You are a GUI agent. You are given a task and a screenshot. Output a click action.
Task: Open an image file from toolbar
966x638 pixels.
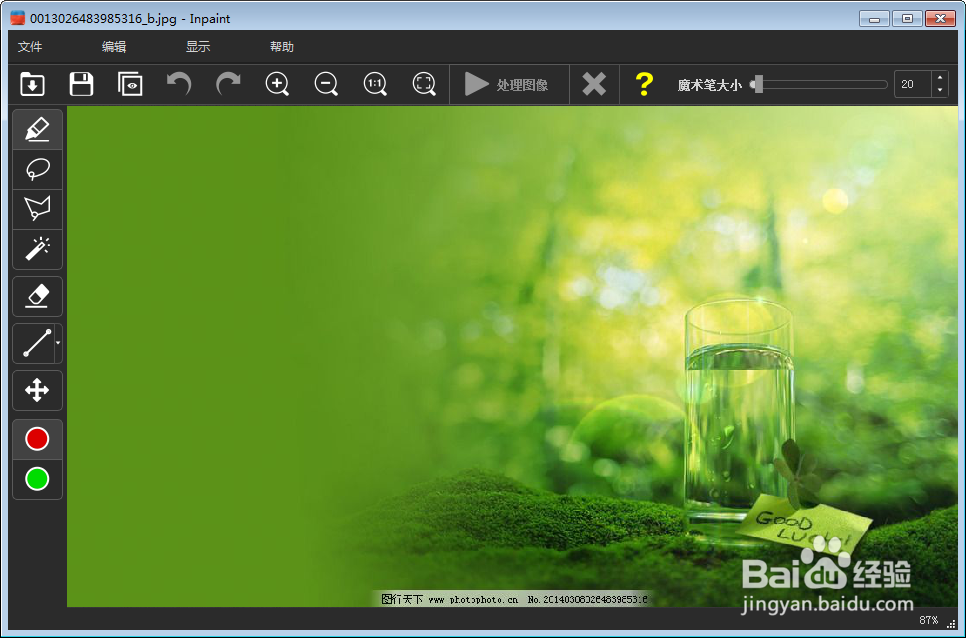point(33,84)
